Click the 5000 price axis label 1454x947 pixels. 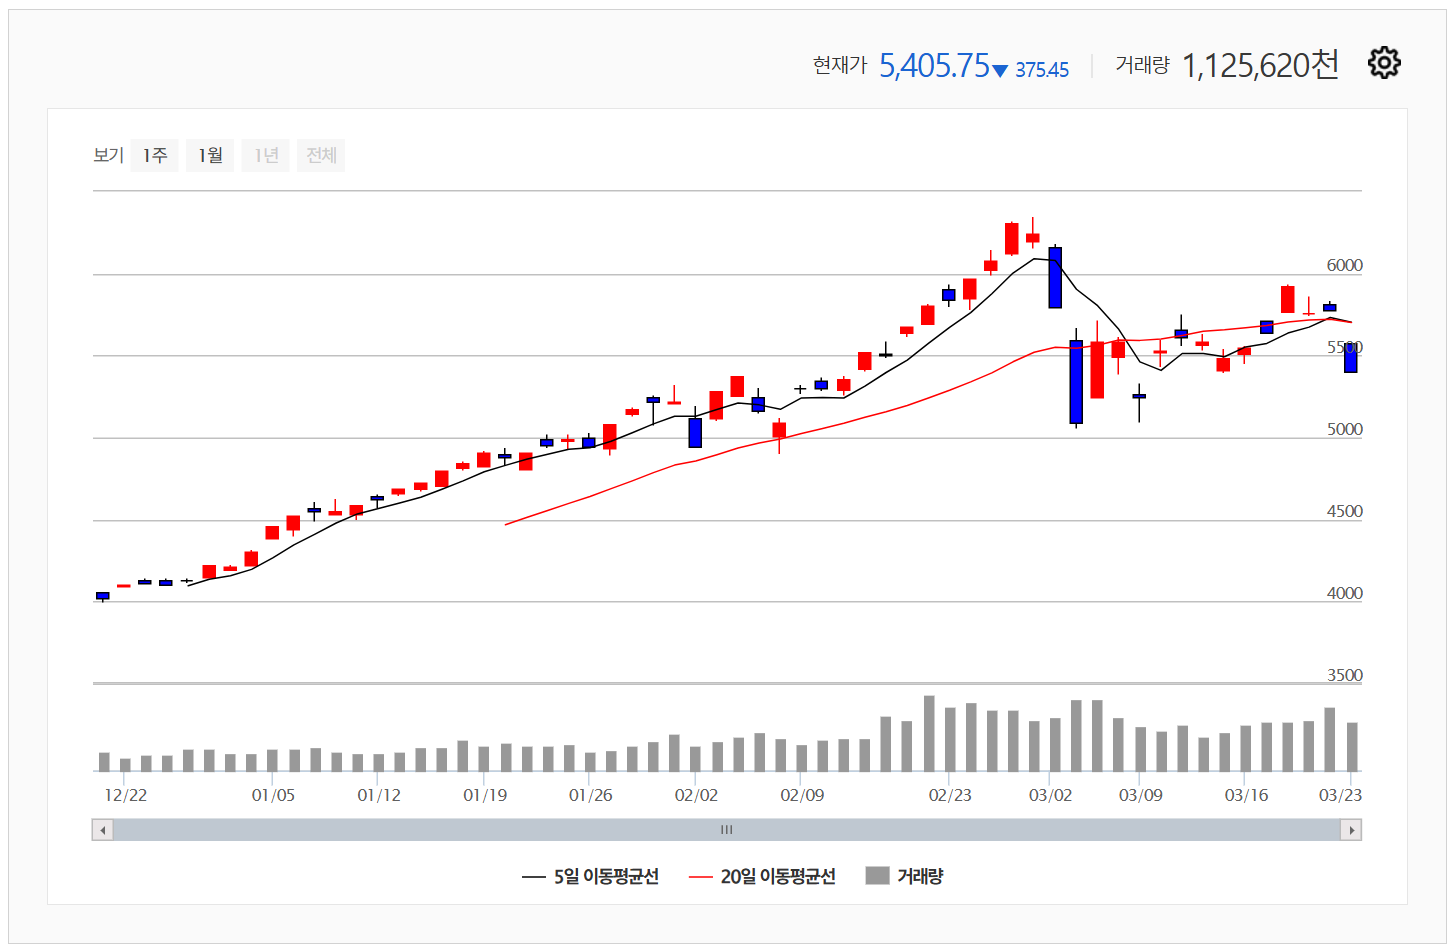click(1344, 429)
